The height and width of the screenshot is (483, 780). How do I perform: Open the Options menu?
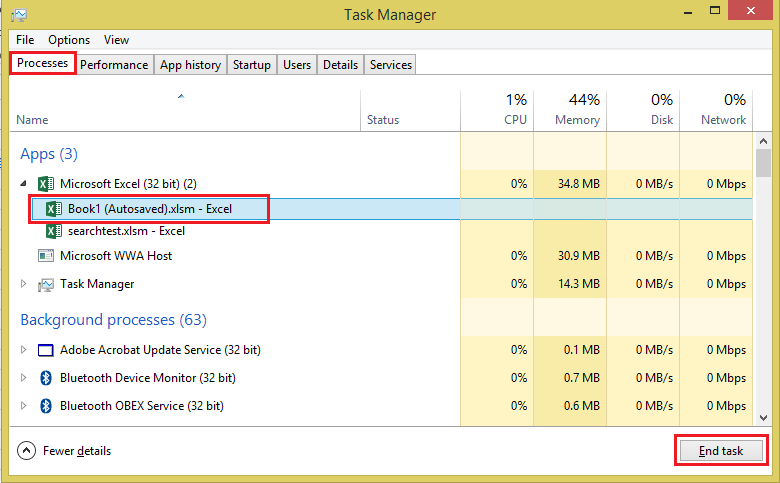[69, 40]
